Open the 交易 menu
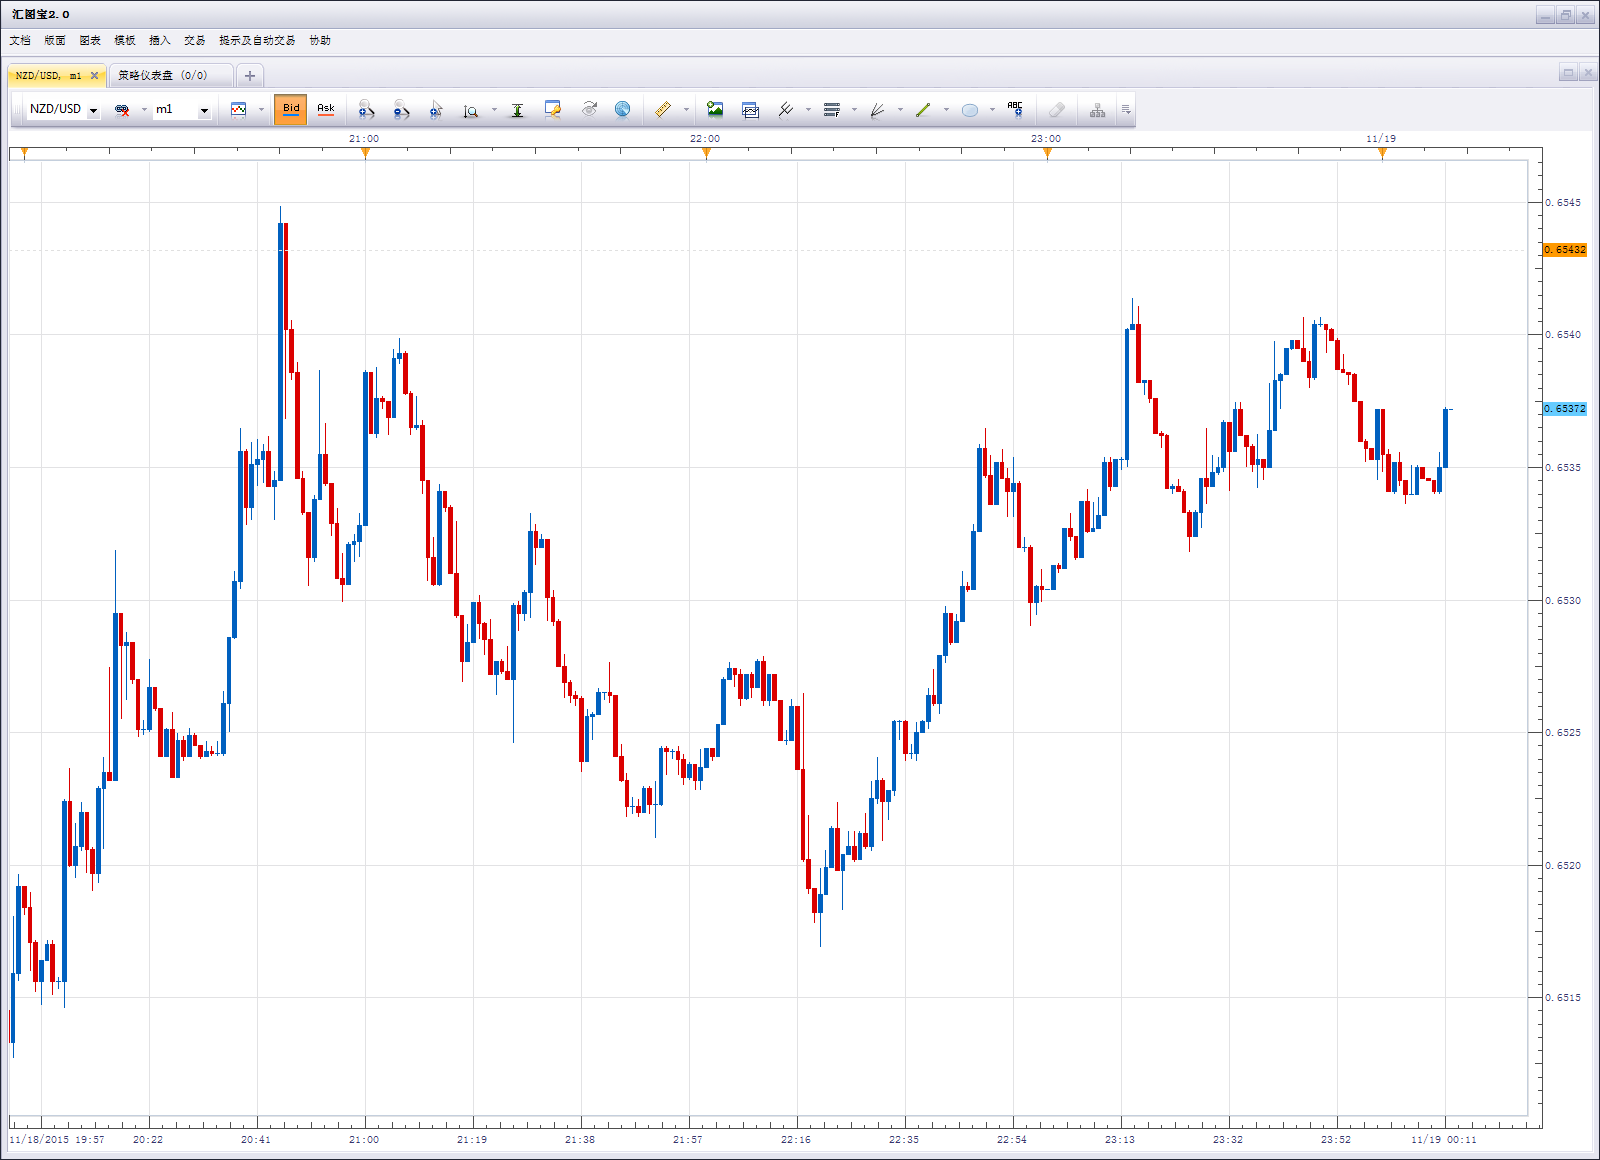The image size is (1600, 1160). (x=195, y=41)
